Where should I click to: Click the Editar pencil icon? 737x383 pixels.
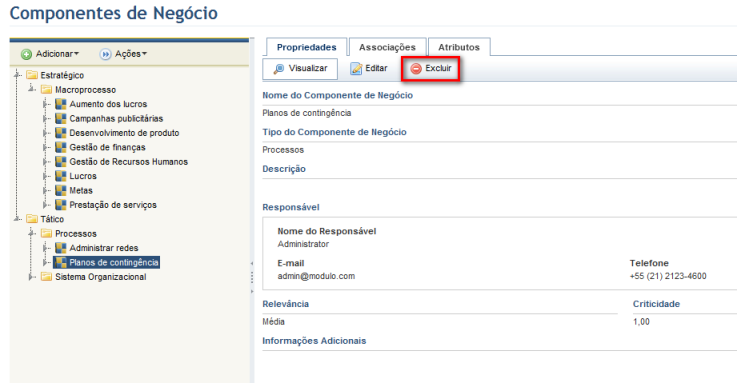[x=356, y=69]
